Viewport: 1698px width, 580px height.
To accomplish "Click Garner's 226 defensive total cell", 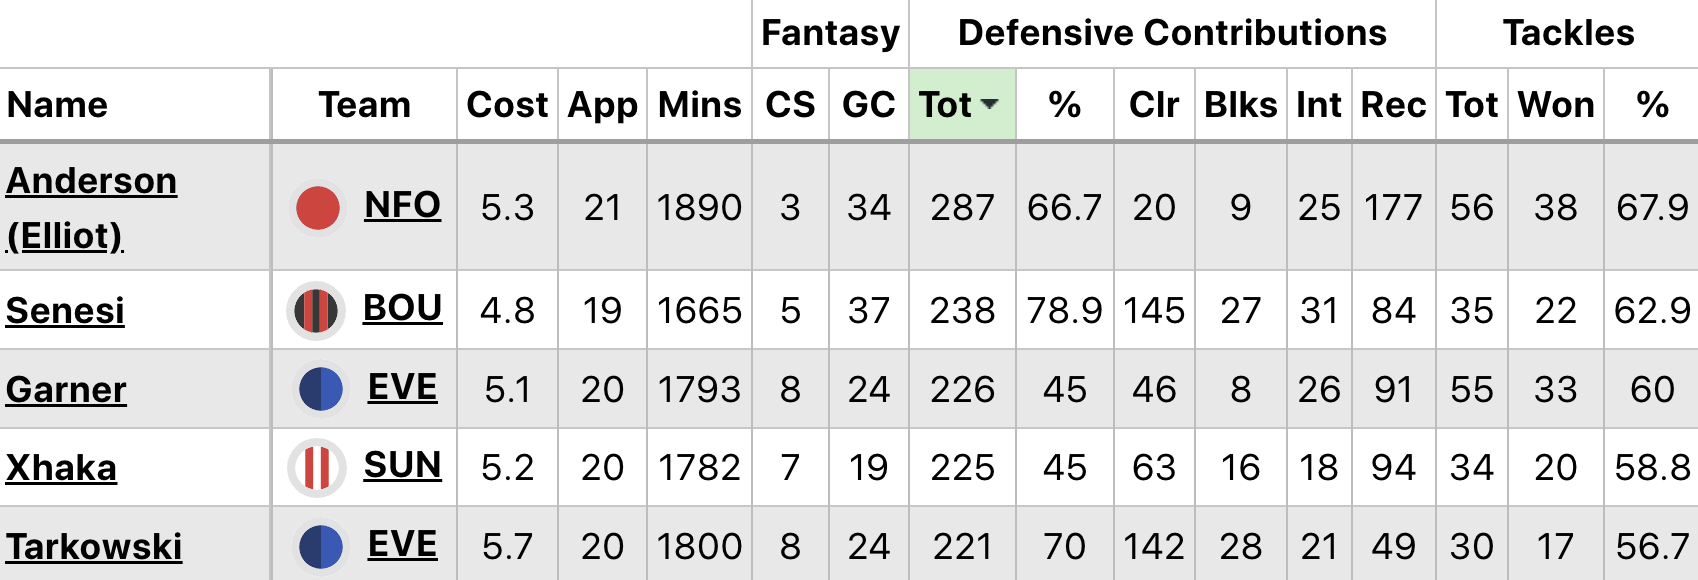I will (x=962, y=390).
